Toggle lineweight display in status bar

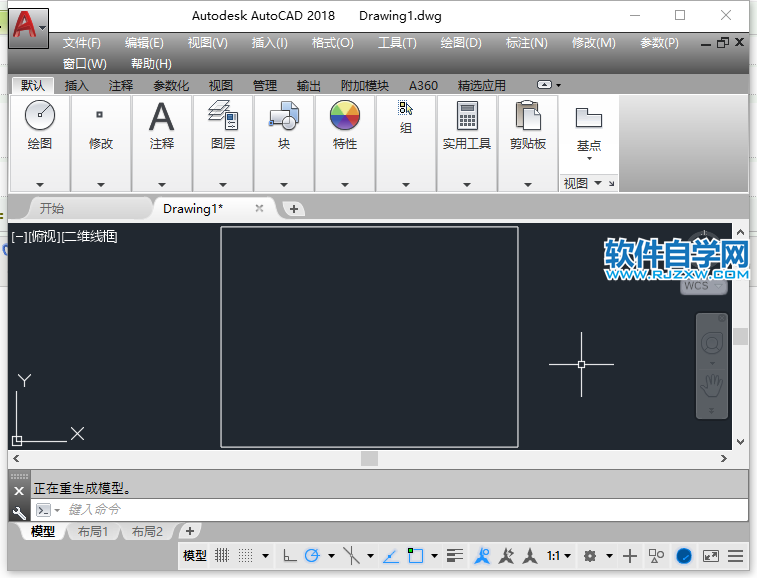pos(455,556)
